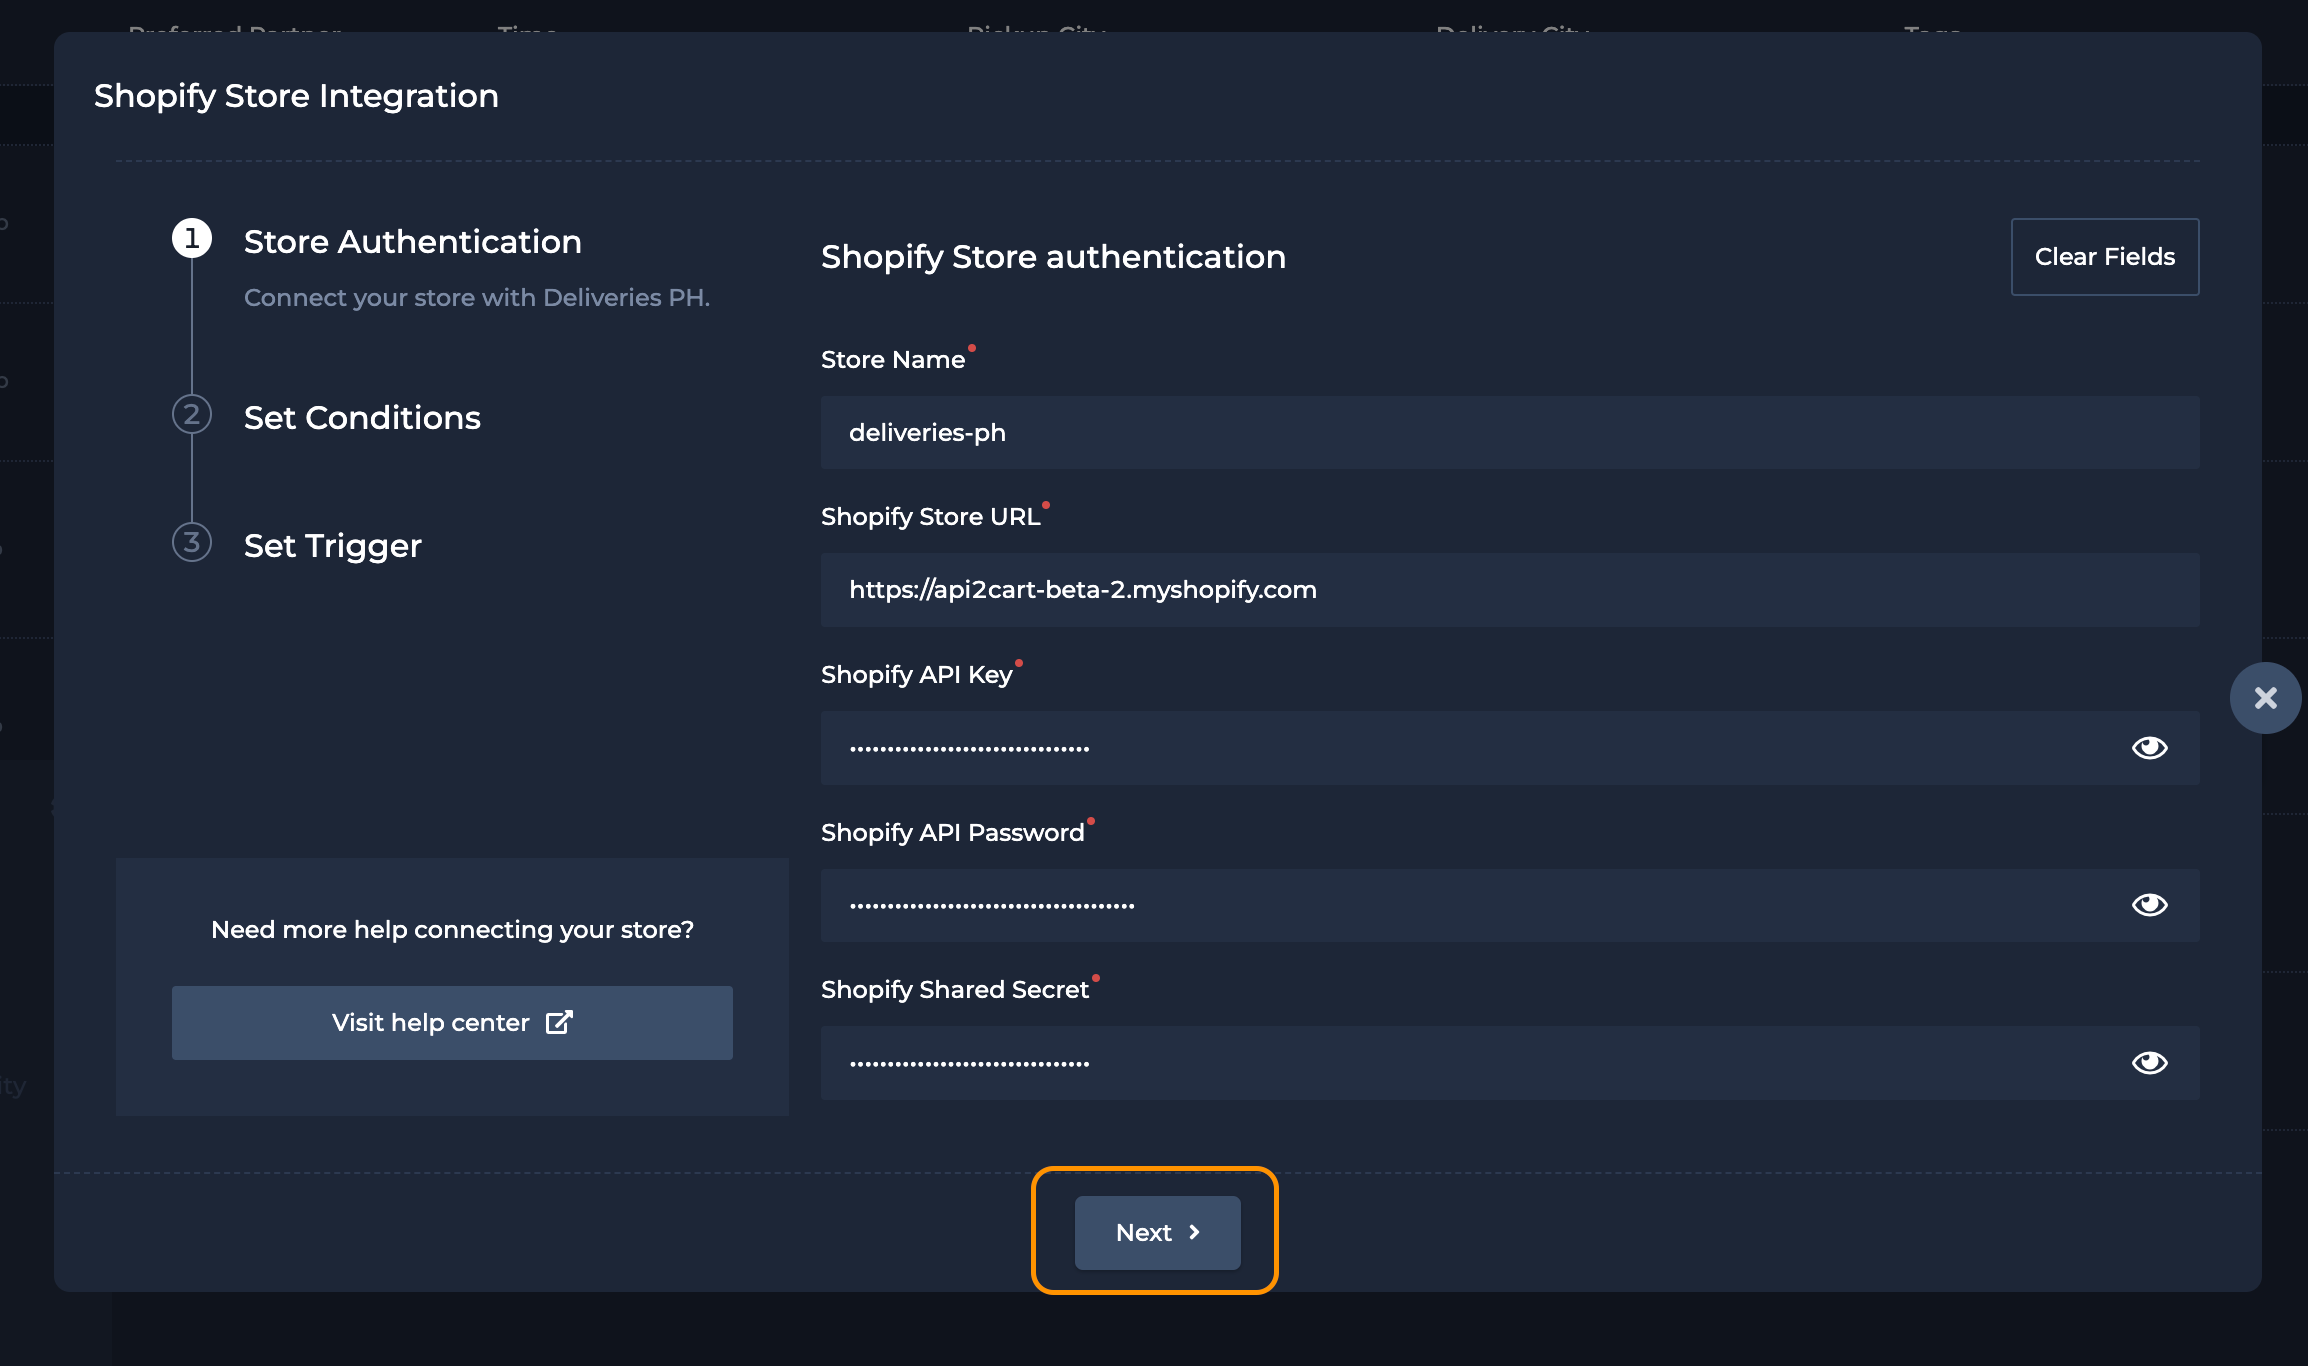Viewport: 2308px width, 1366px height.
Task: Click 'Need more help connecting your store?' text
Action: 452,930
